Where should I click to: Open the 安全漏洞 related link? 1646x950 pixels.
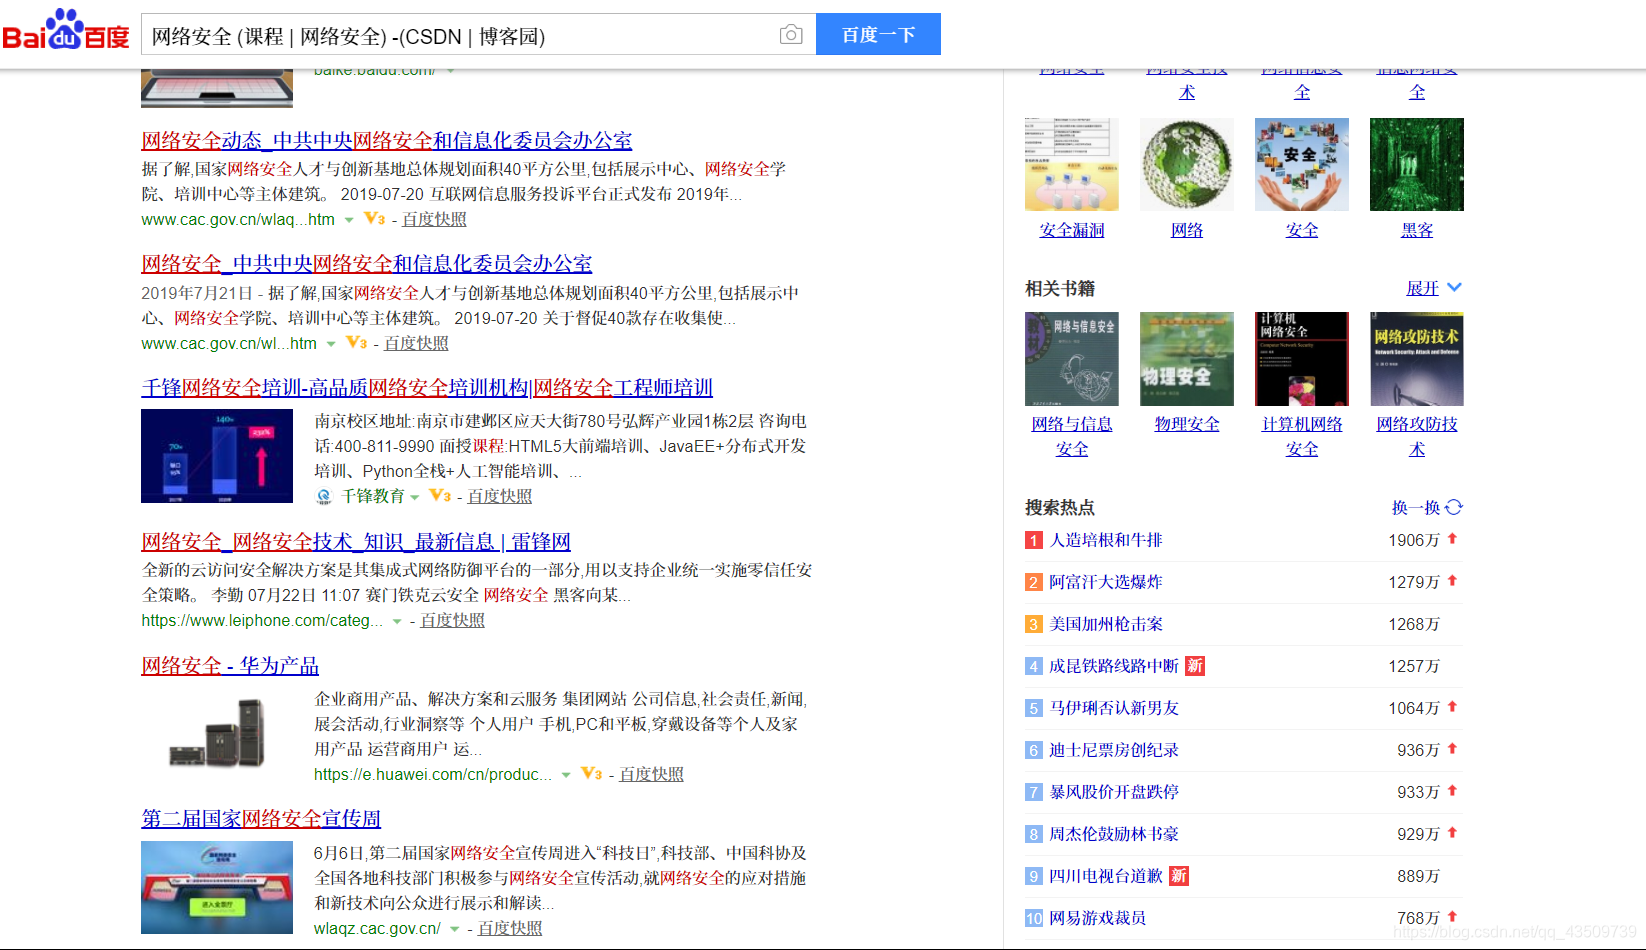tap(1072, 230)
